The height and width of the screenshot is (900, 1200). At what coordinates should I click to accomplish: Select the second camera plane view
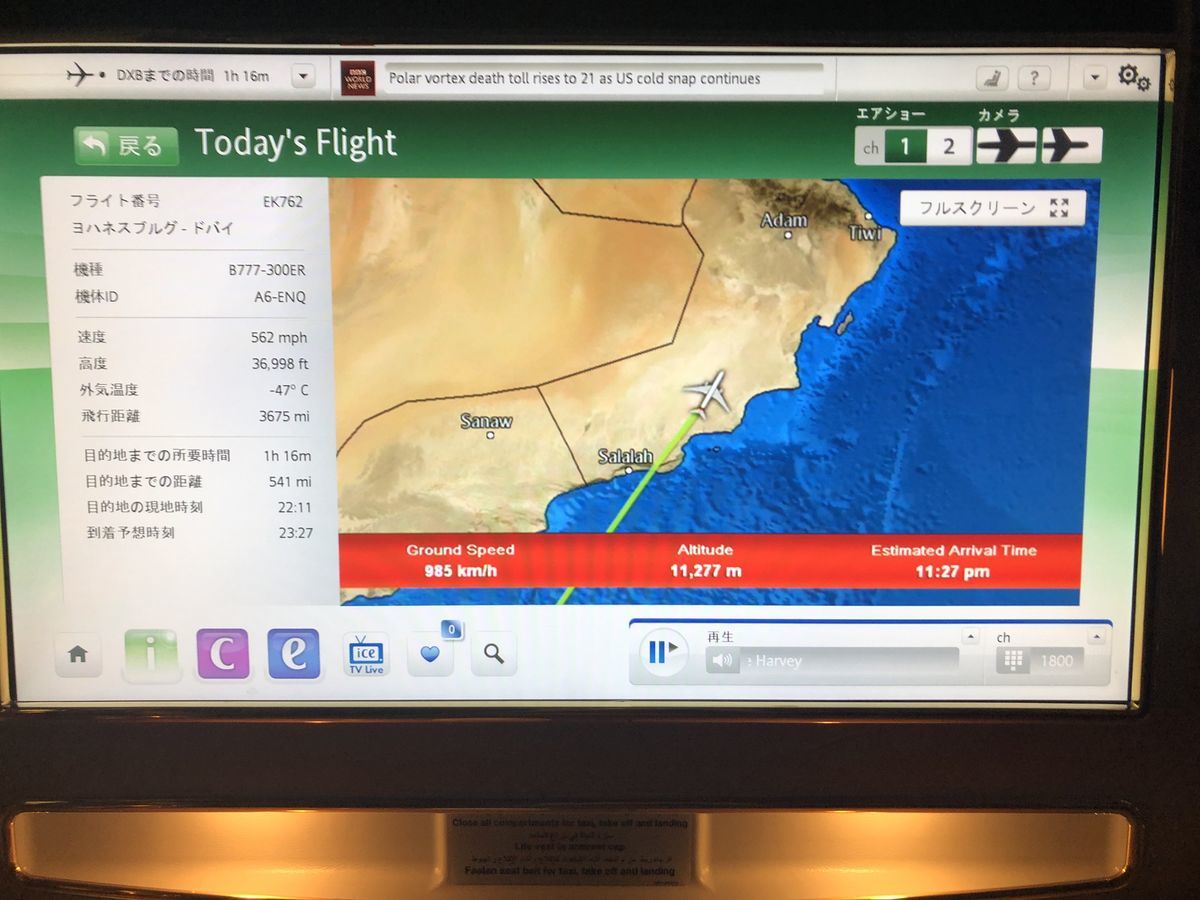(1071, 146)
